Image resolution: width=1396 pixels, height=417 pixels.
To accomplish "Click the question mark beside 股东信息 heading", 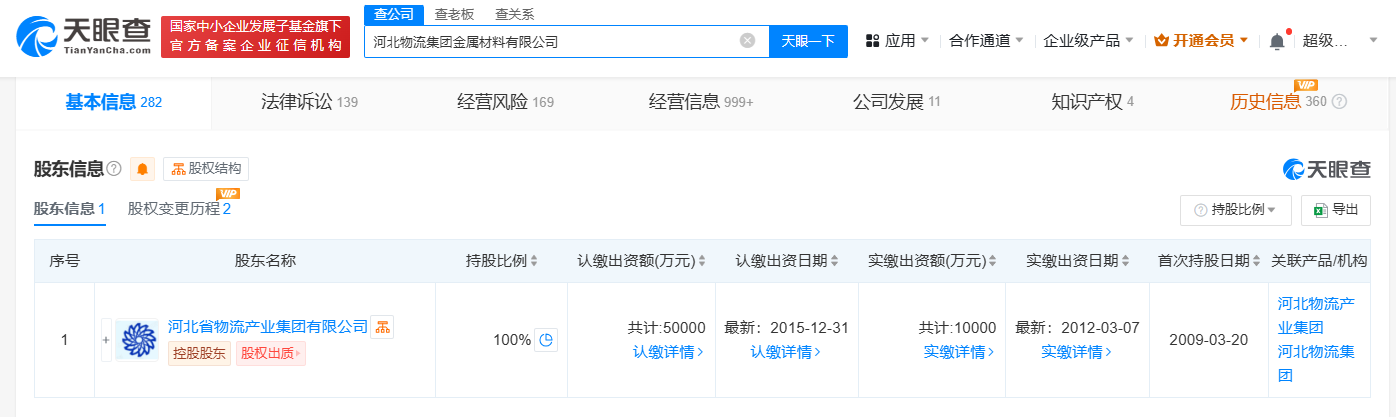I will pos(114,169).
